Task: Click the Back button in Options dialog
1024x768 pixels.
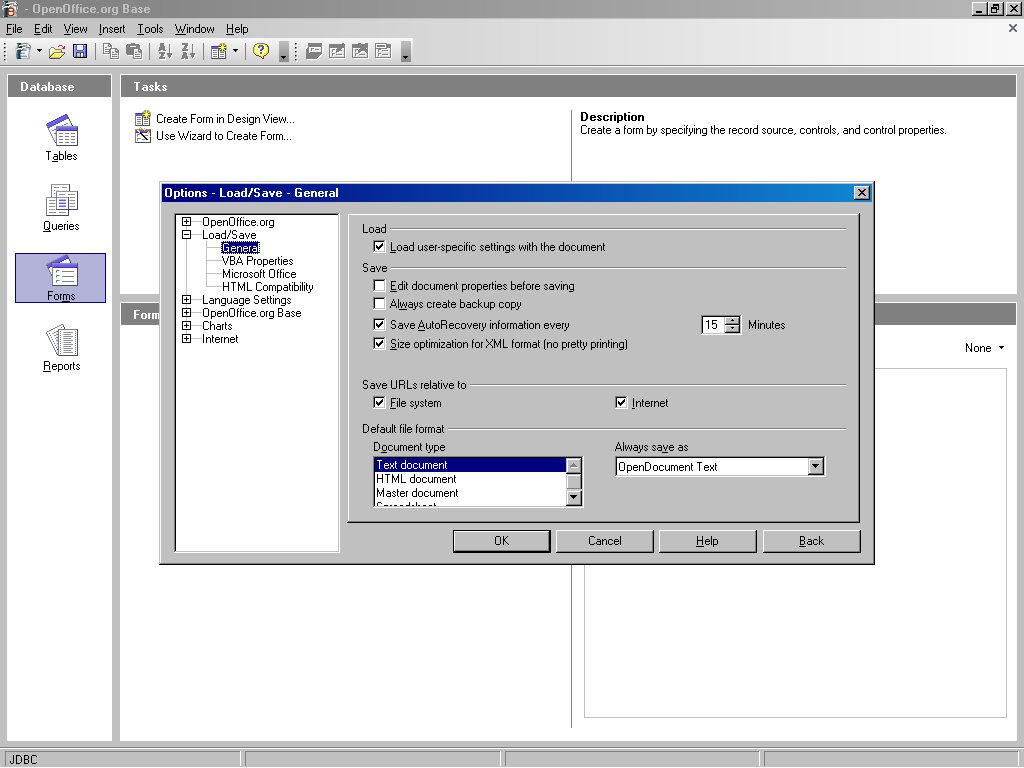Action: pos(811,541)
